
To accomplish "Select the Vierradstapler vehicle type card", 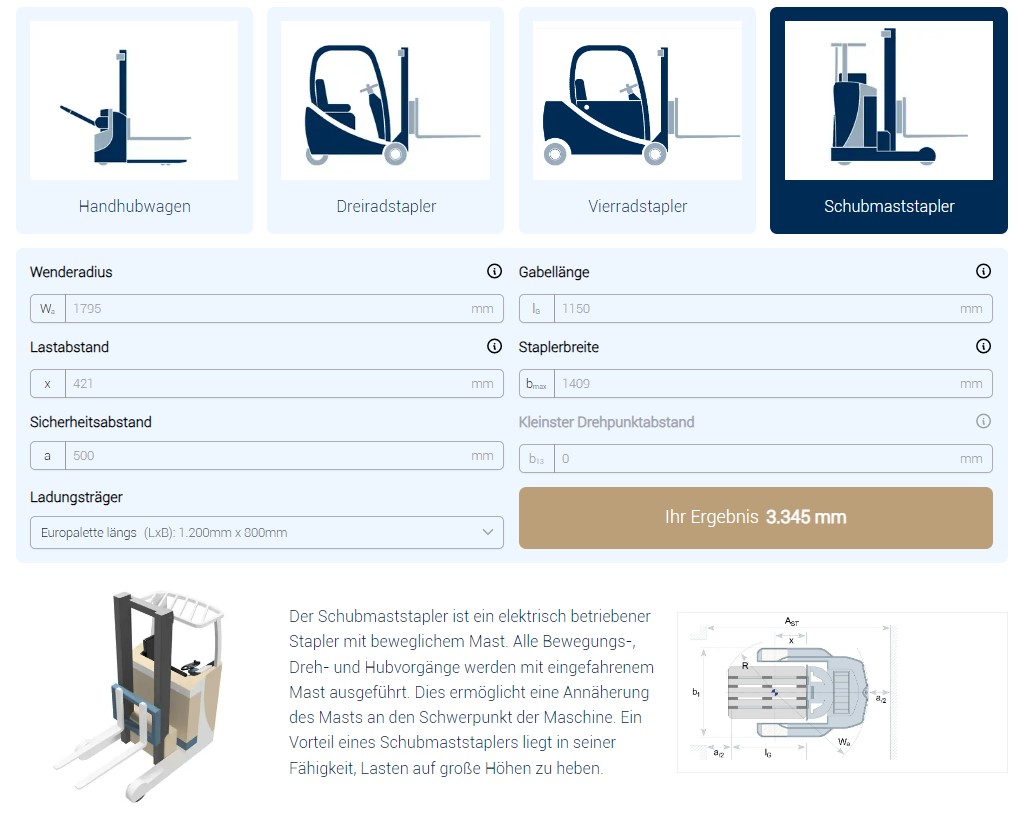I will coord(637,120).
